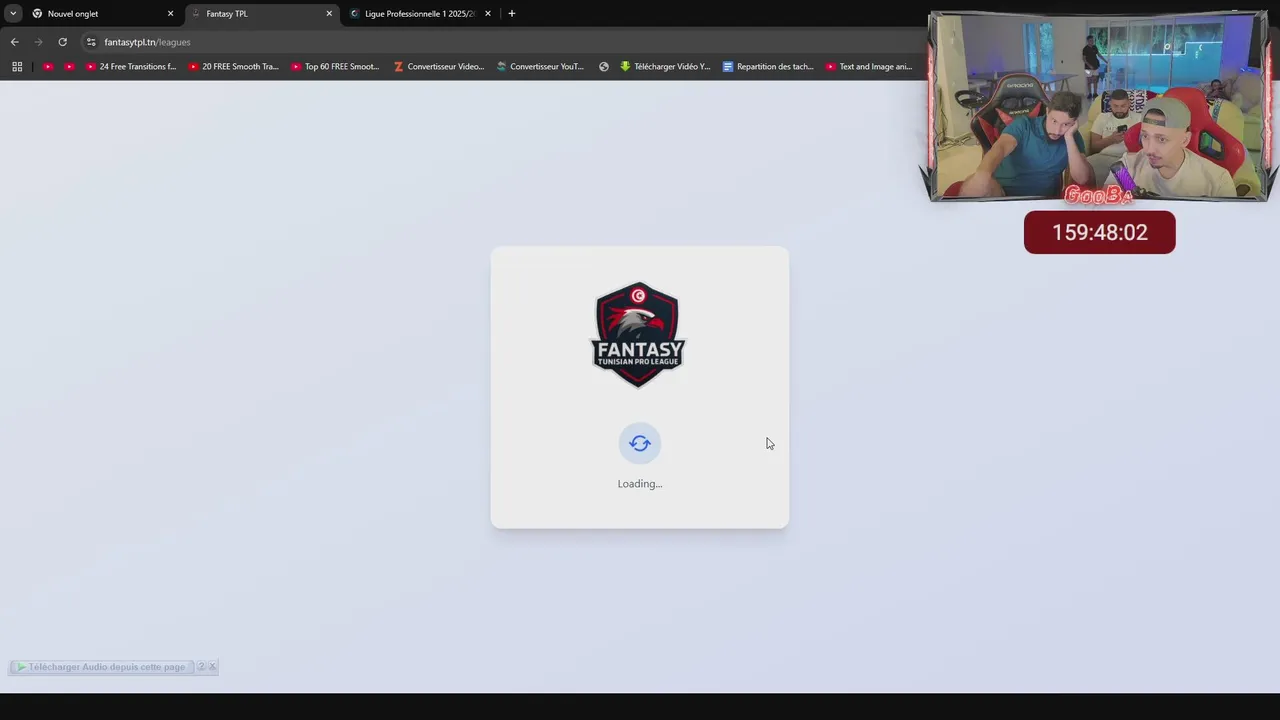Image resolution: width=1280 pixels, height=720 pixels.
Task: Close the Ligue Professionnelle 1 tab
Action: tap(488, 14)
